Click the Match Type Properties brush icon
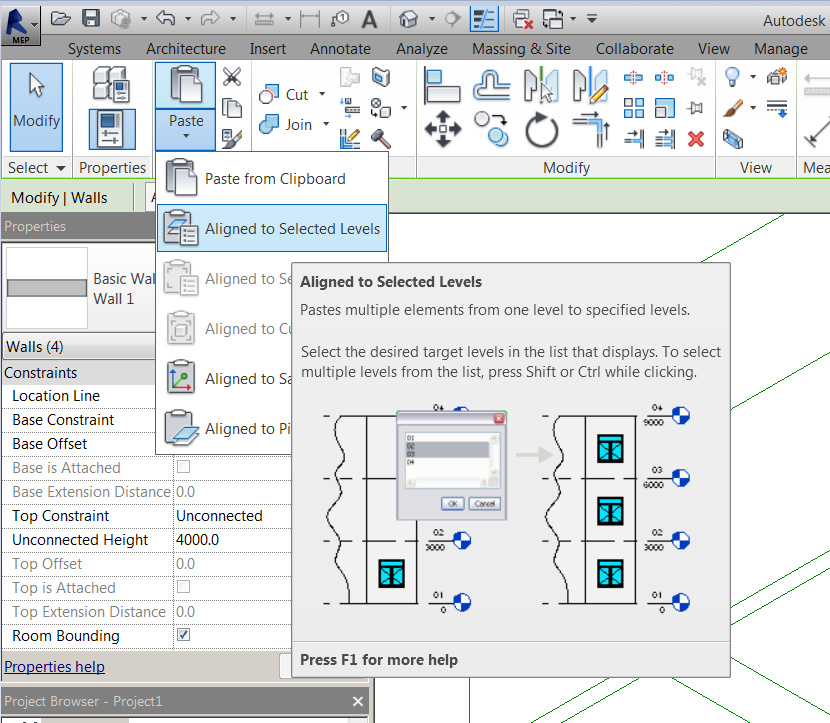This screenshot has height=723, width=830. [x=232, y=139]
